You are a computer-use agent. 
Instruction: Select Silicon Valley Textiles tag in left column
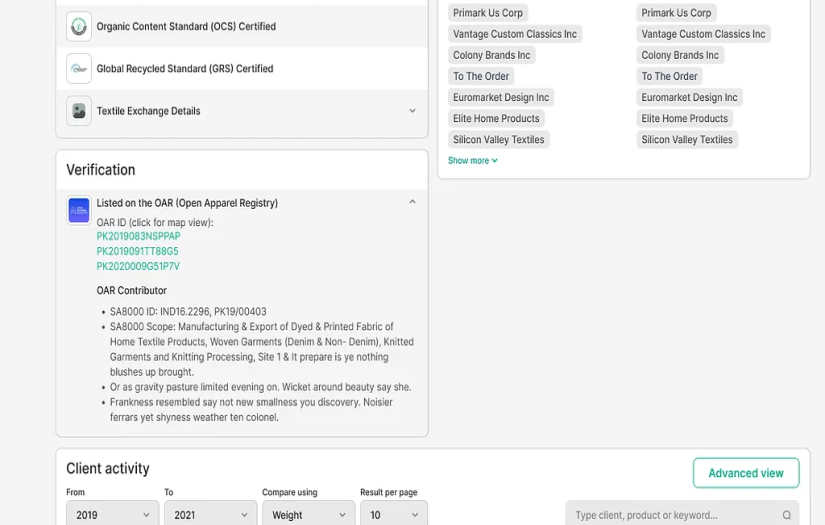(x=499, y=139)
